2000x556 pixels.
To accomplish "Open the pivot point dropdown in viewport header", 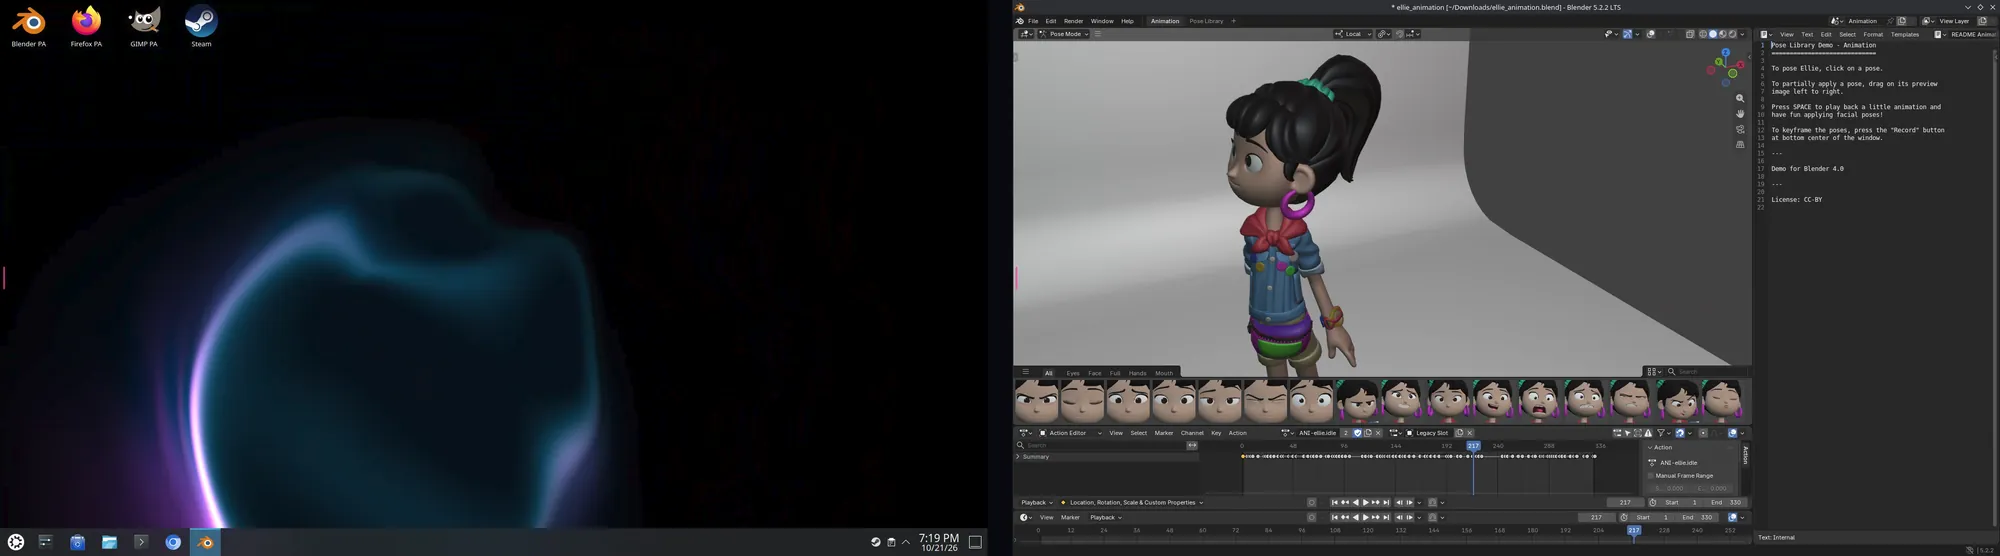I will pos(1385,34).
